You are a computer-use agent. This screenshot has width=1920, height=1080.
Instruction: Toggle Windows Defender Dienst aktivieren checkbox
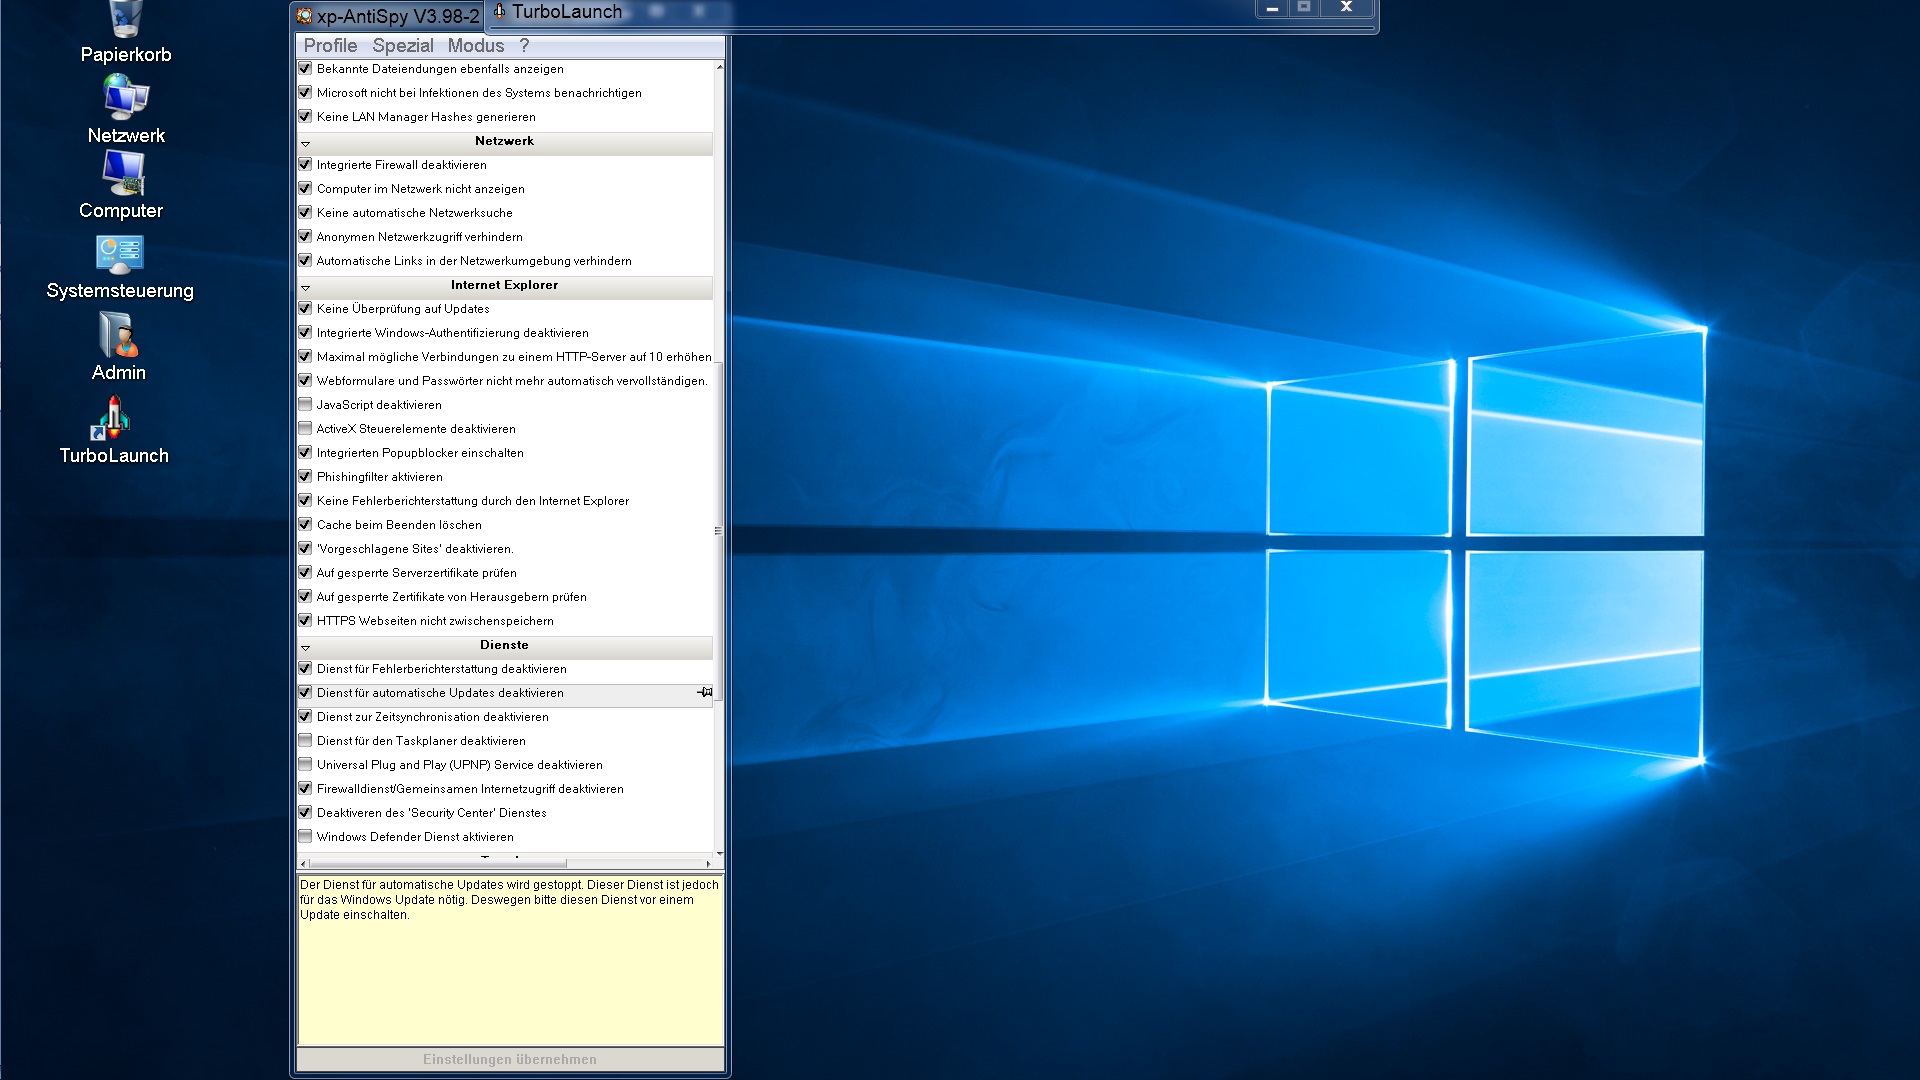[305, 836]
